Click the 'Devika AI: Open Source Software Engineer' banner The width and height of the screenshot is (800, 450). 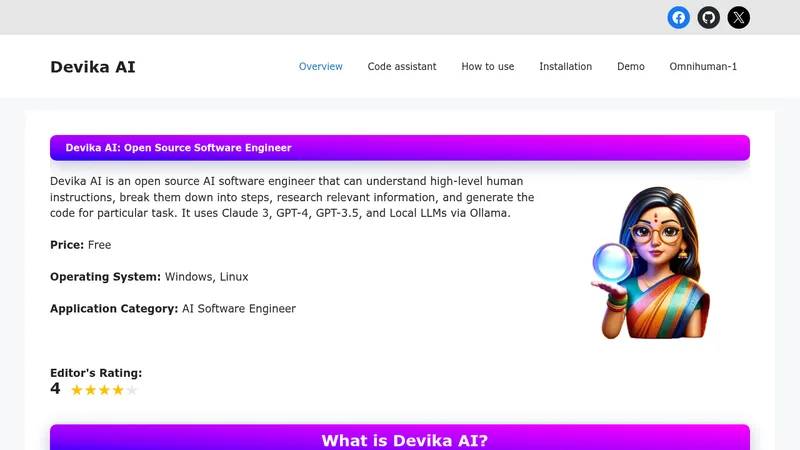[x=400, y=148]
